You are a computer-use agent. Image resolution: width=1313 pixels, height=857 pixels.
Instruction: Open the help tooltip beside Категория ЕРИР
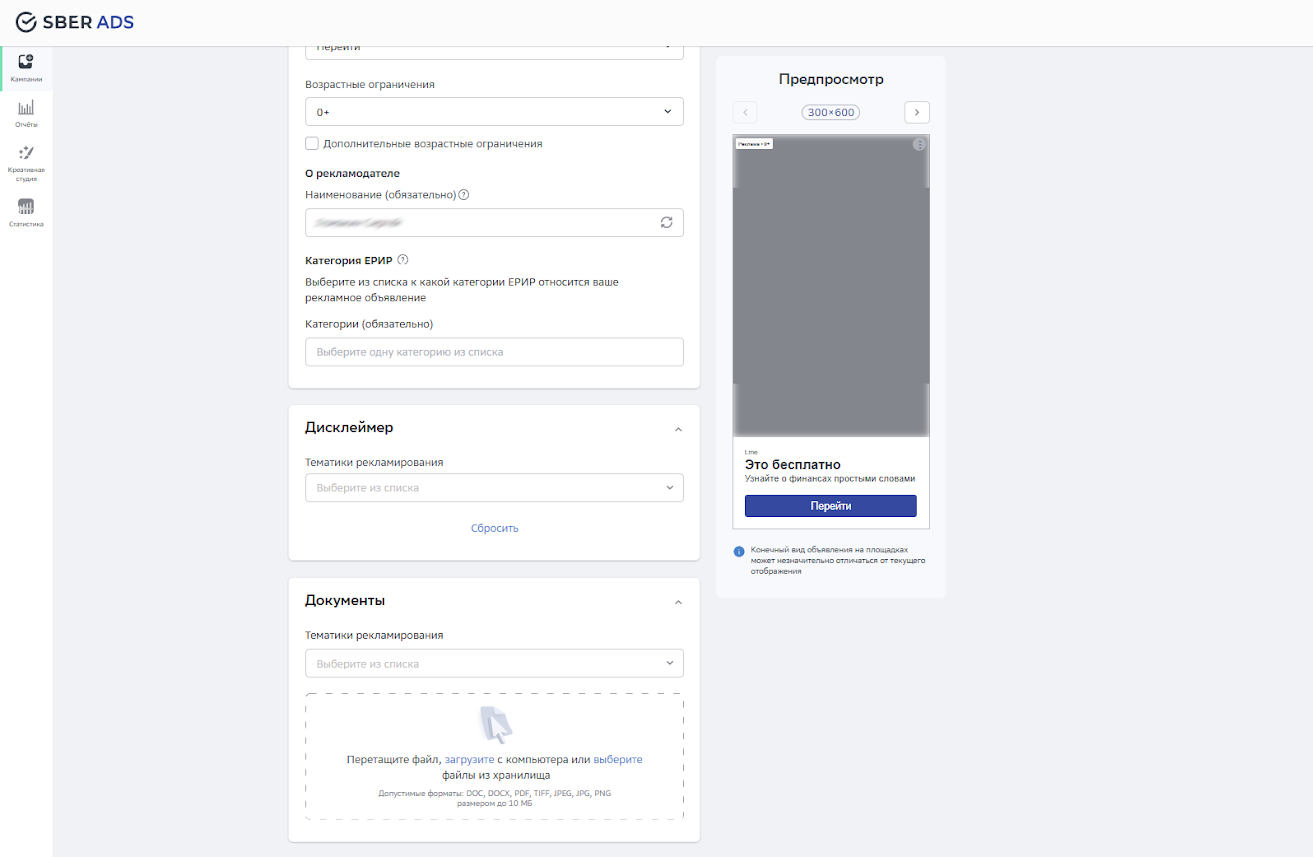[402, 259]
